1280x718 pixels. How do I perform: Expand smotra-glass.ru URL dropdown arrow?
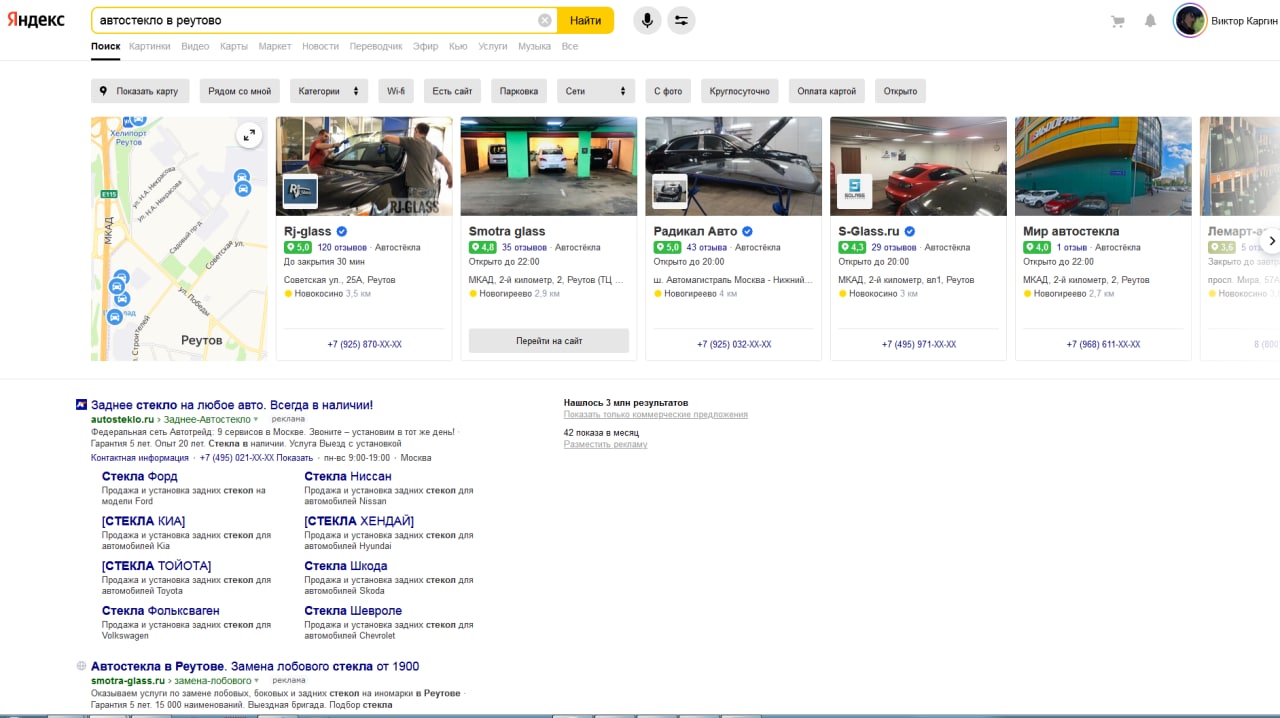(x=257, y=681)
